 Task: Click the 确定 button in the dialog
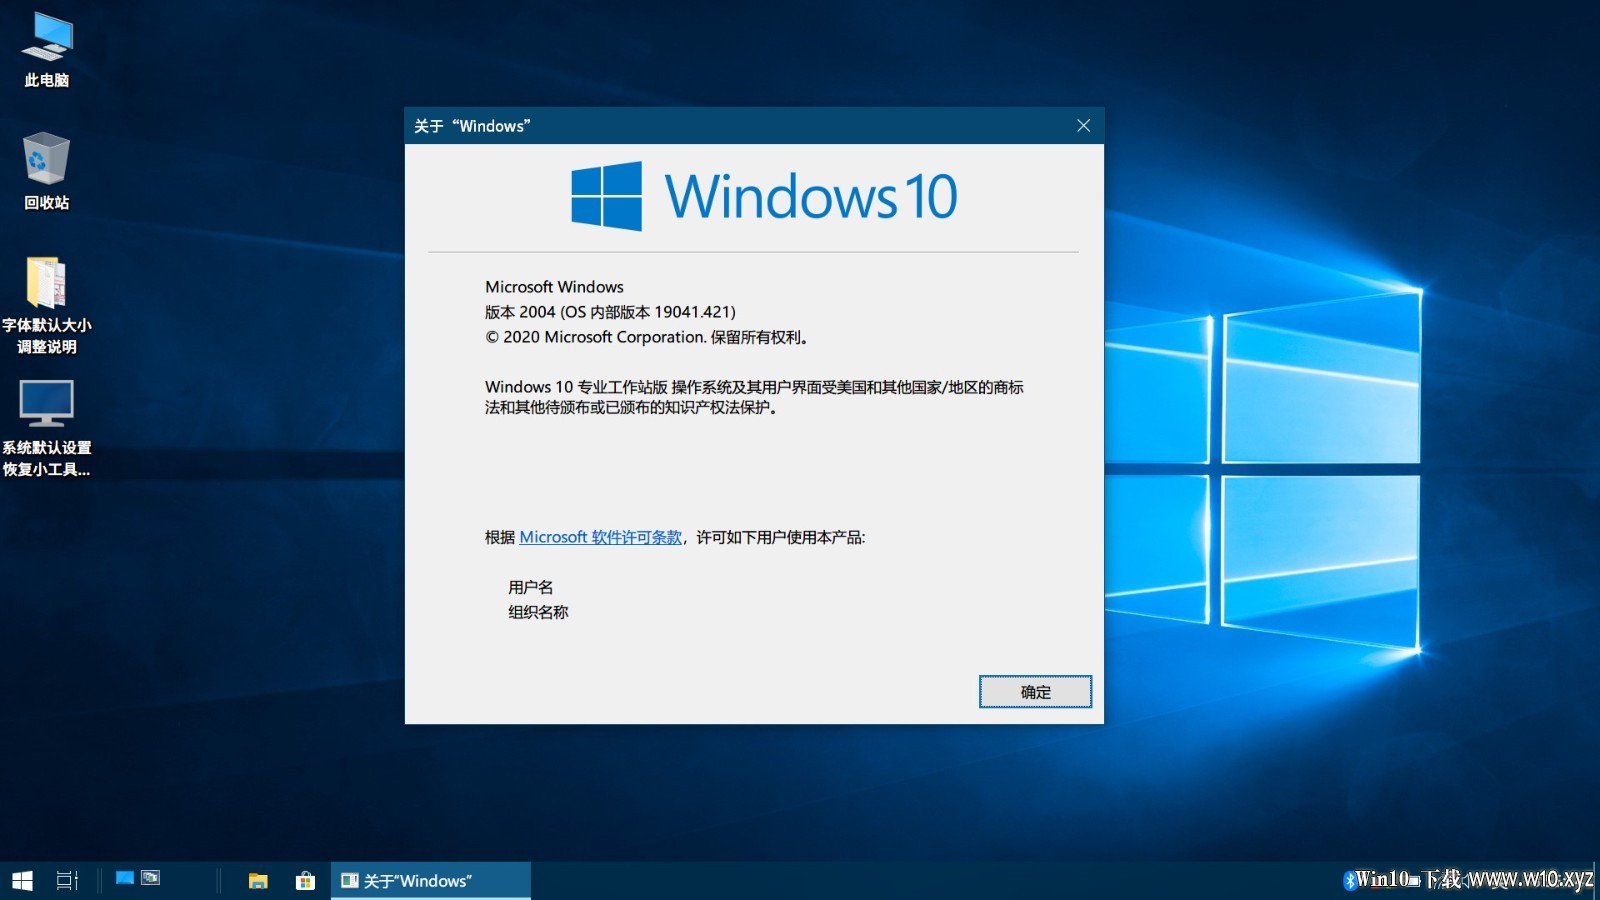[1035, 692]
